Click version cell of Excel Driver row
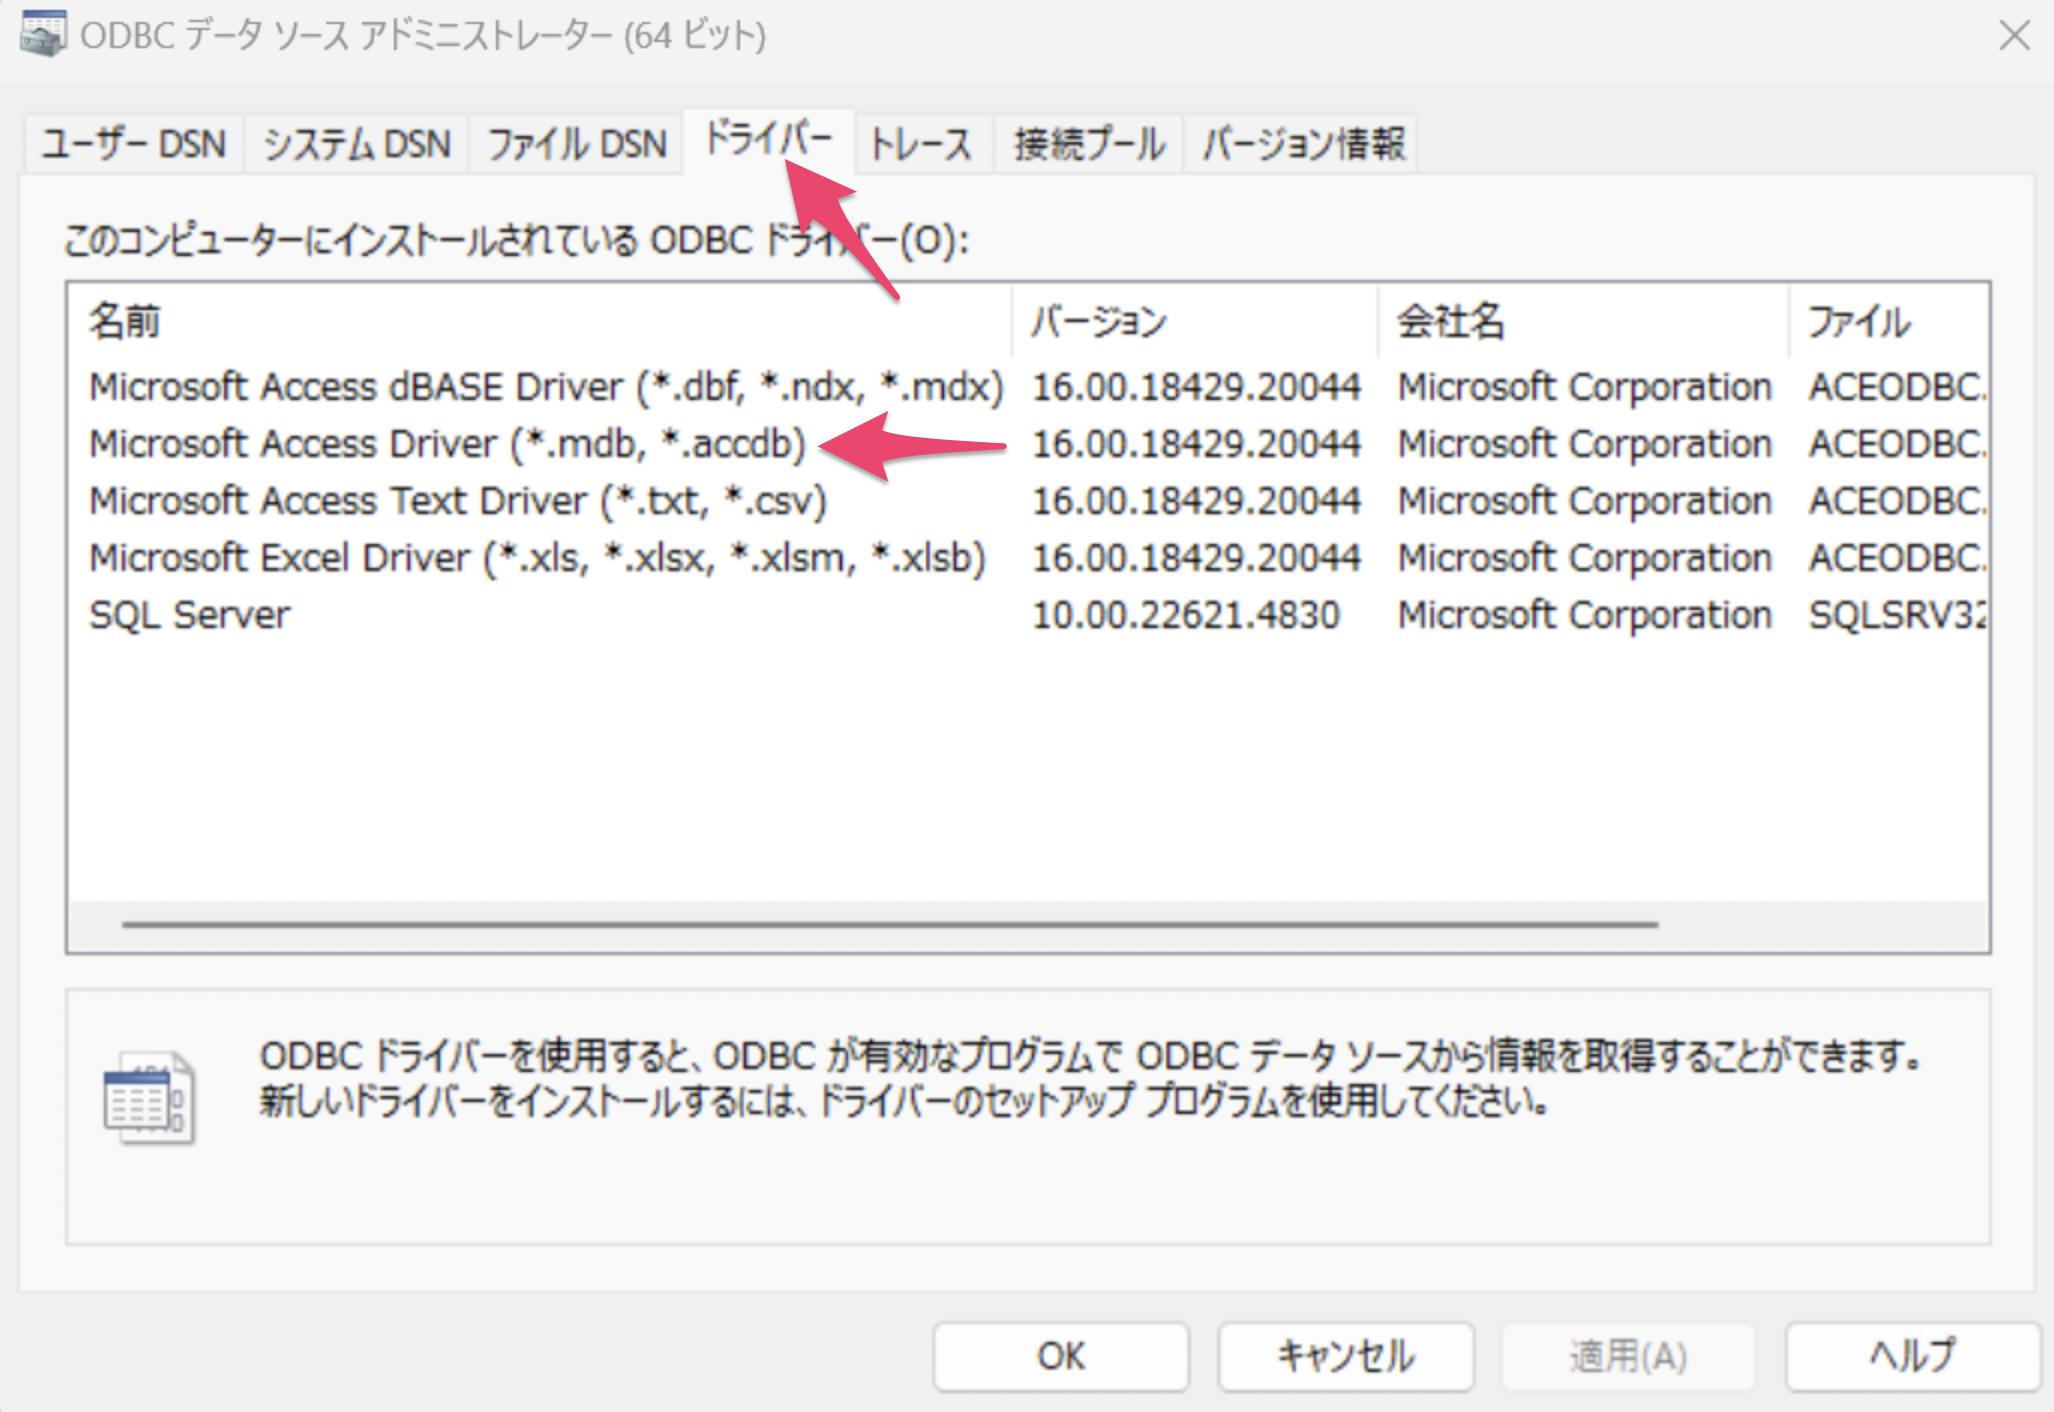This screenshot has width=2054, height=1412. coord(1196,558)
